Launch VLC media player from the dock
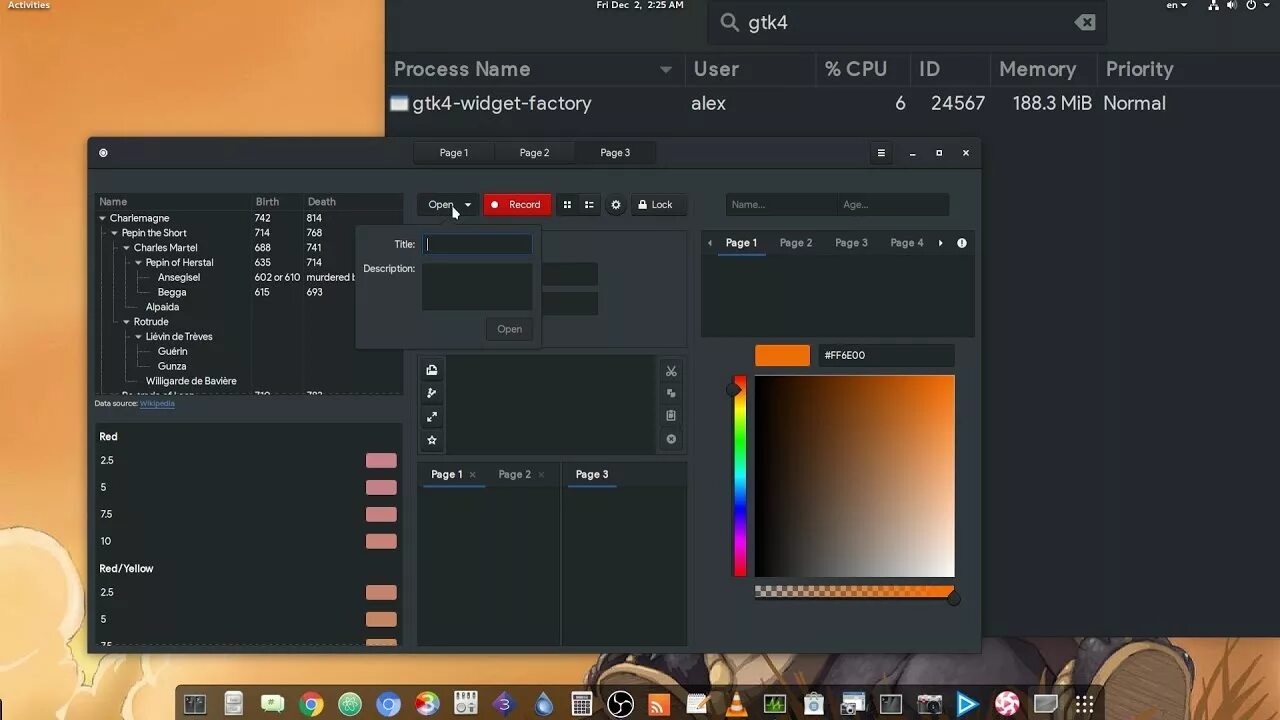Viewport: 1280px width, 720px height. tap(736, 704)
